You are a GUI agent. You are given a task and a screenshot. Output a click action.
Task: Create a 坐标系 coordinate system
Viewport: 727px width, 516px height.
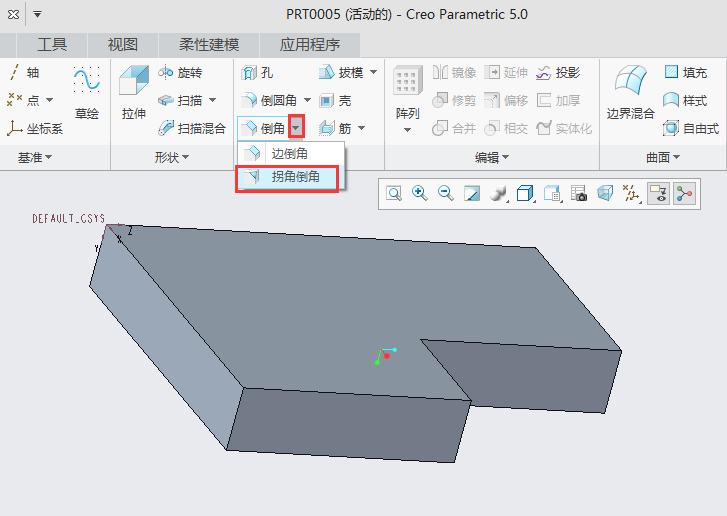[x=35, y=128]
